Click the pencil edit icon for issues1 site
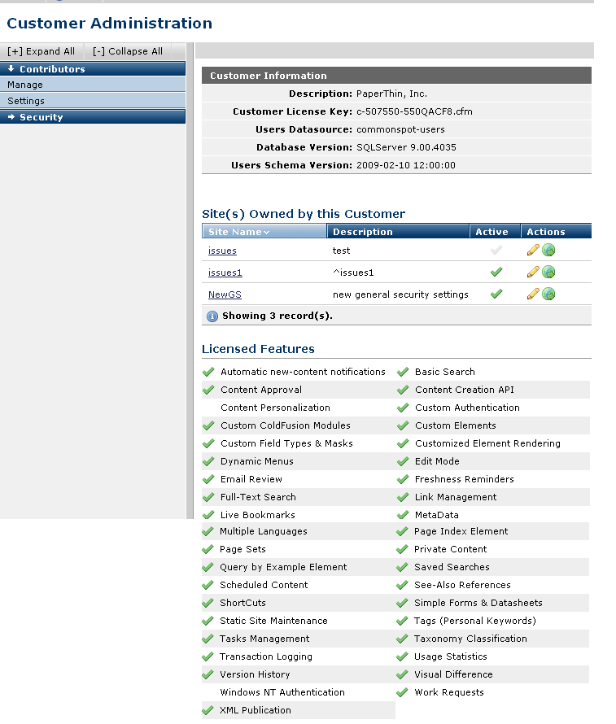The image size is (616, 724). coord(533,272)
